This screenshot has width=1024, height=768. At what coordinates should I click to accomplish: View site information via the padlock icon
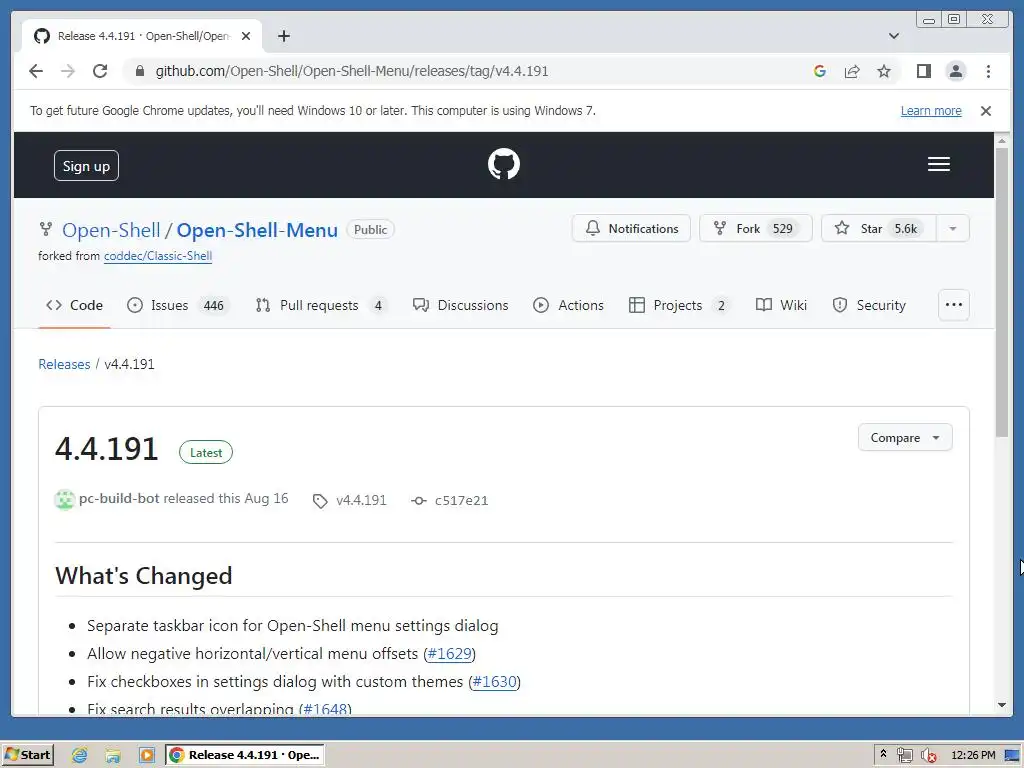tap(139, 71)
